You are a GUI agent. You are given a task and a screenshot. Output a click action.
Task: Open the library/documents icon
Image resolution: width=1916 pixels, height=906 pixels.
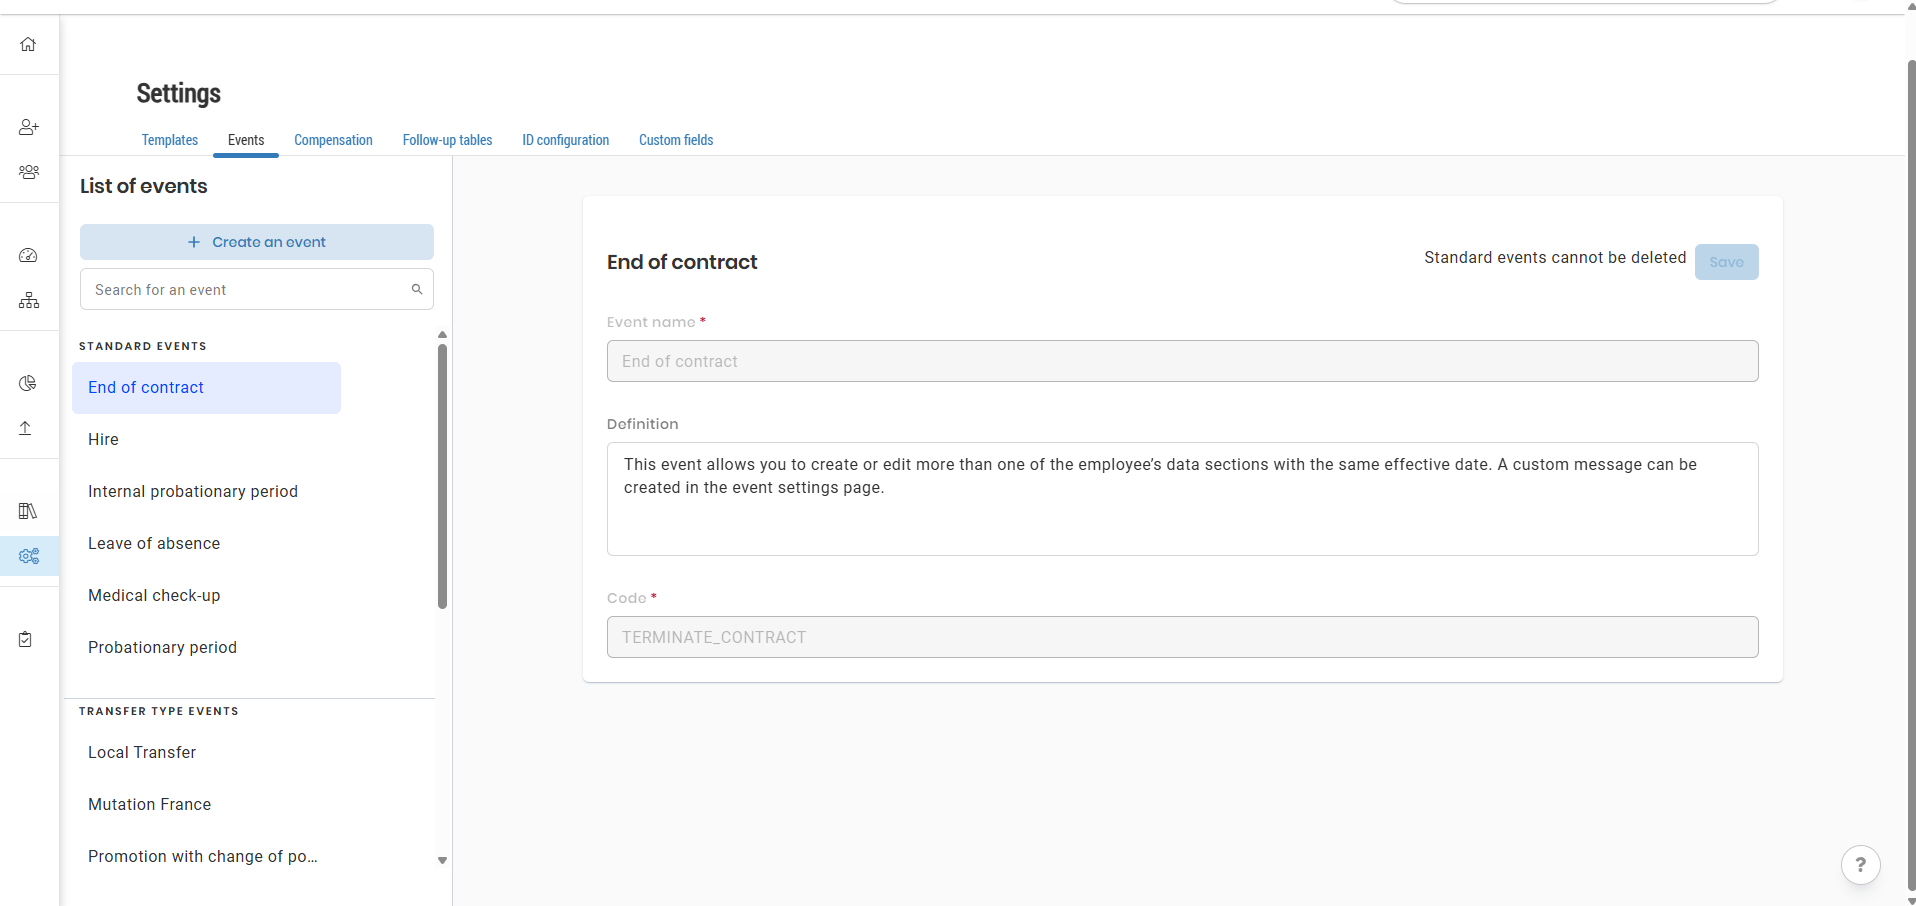[28, 511]
